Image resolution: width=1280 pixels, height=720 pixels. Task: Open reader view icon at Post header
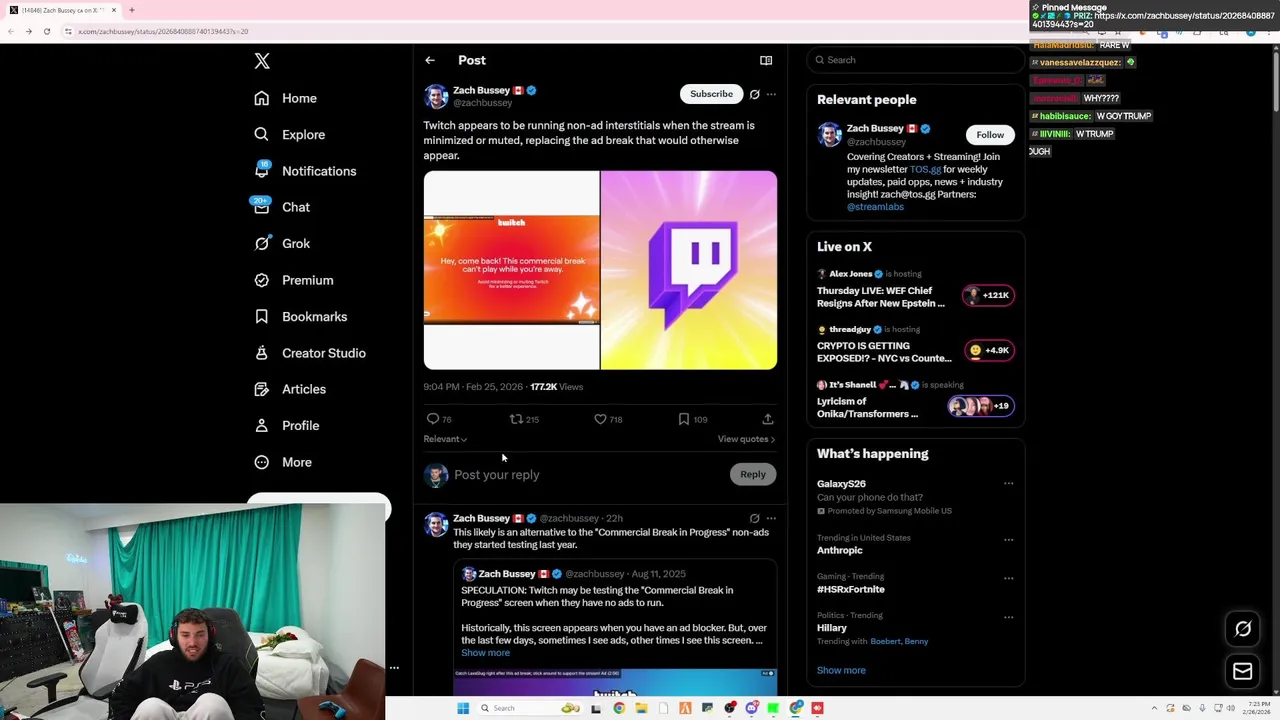tap(766, 60)
